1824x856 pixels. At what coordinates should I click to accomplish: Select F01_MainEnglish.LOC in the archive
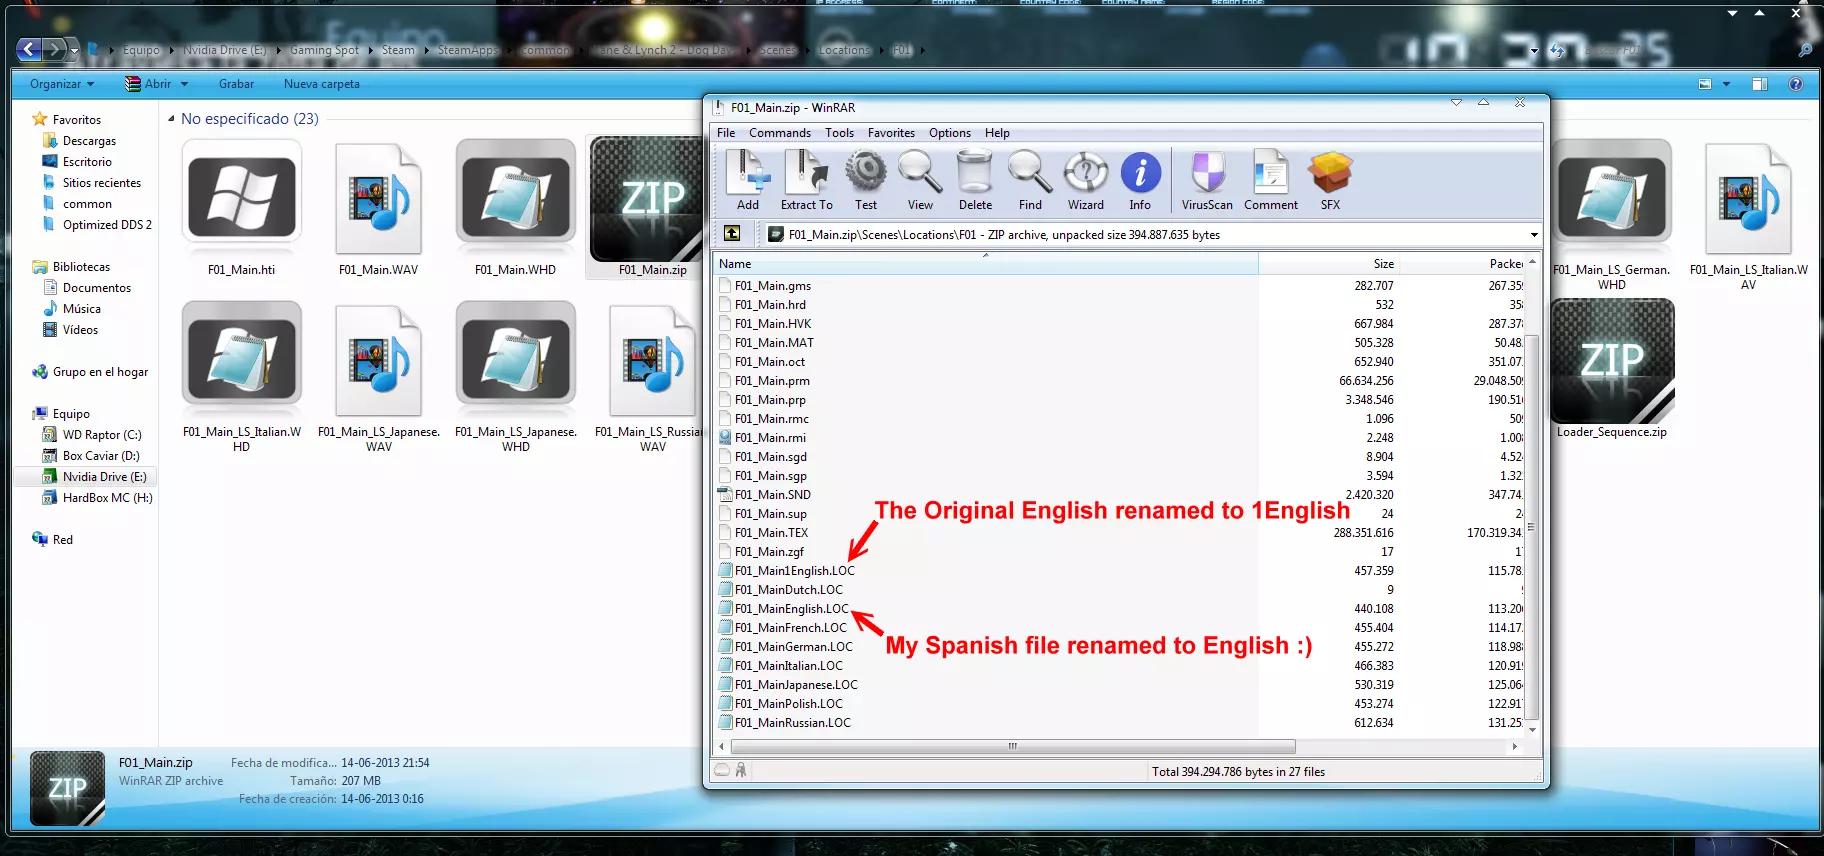pos(791,609)
